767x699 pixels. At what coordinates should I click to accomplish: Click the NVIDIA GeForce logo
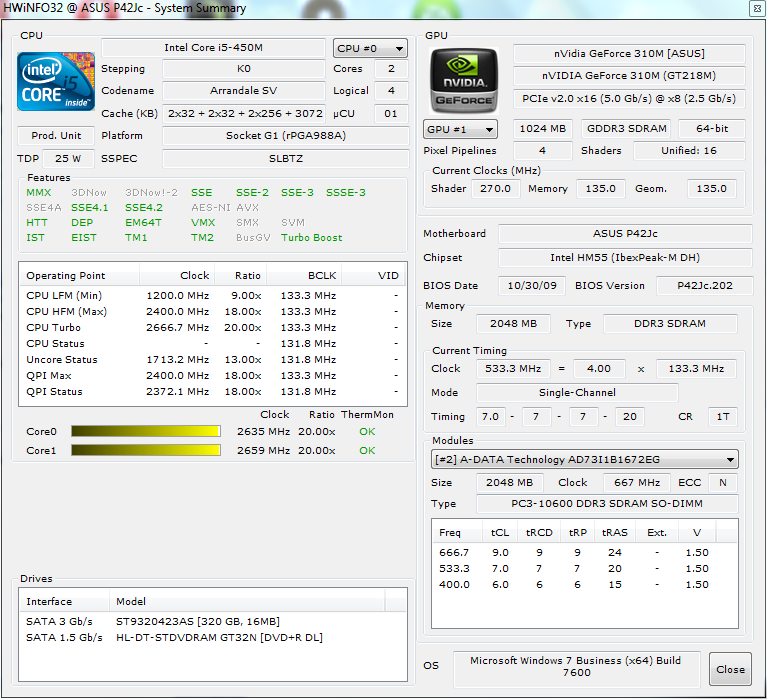tap(463, 81)
